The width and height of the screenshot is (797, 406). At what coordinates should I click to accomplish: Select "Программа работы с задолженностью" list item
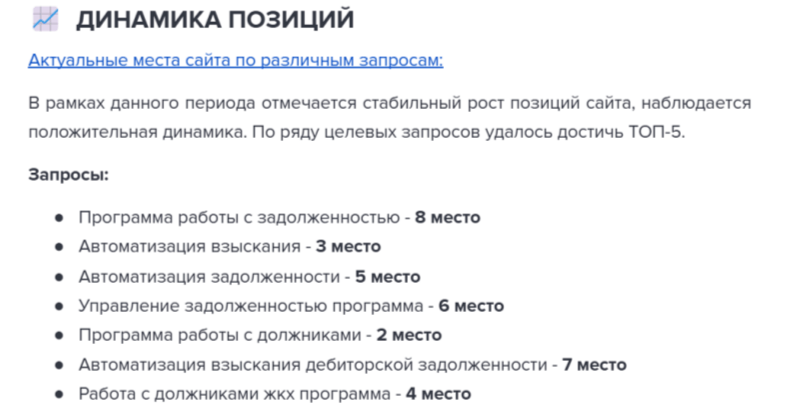240,216
